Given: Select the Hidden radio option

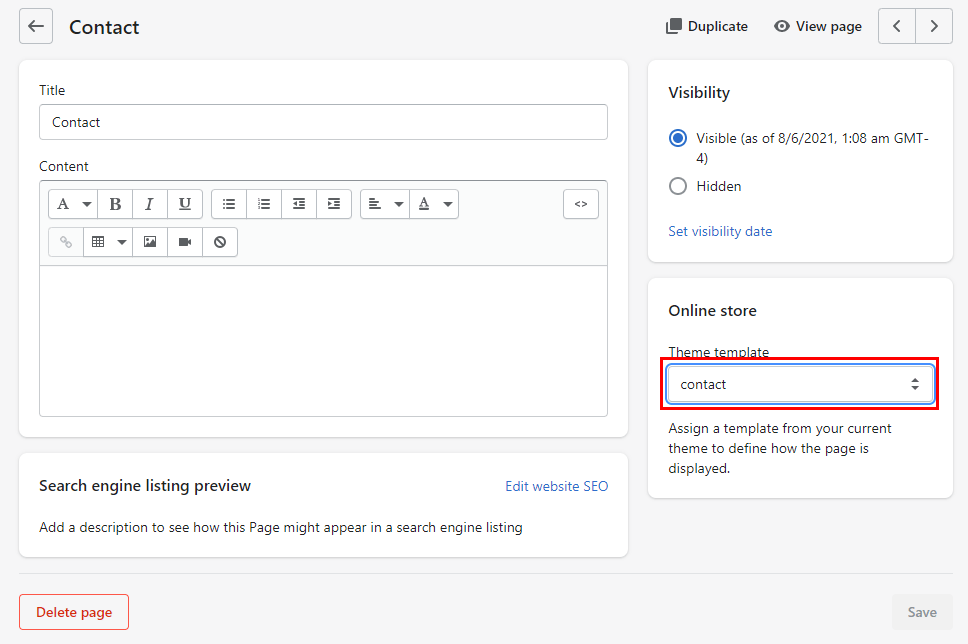Looking at the screenshot, I should tap(678, 186).
